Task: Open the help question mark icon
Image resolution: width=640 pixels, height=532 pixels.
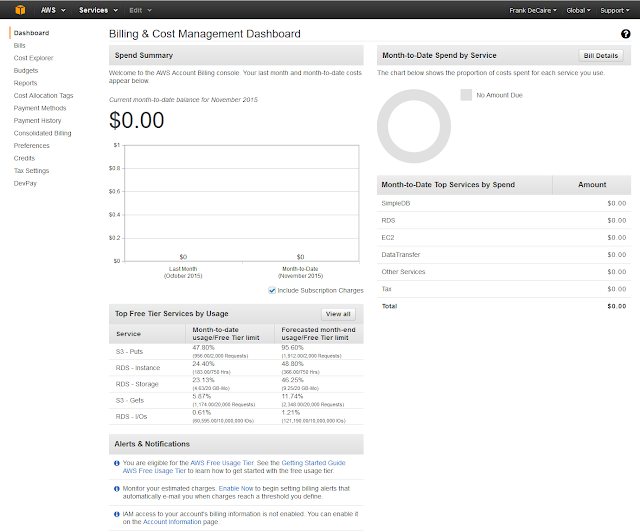Action: click(625, 34)
